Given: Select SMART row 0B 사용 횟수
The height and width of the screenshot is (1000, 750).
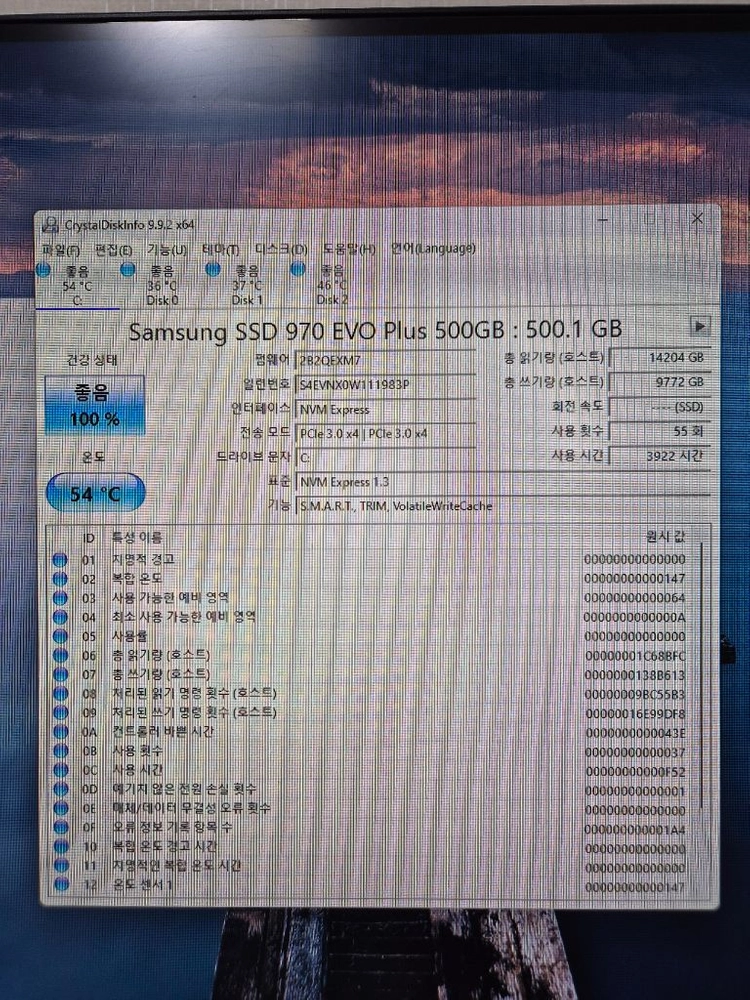Looking at the screenshot, I should pos(372,751).
